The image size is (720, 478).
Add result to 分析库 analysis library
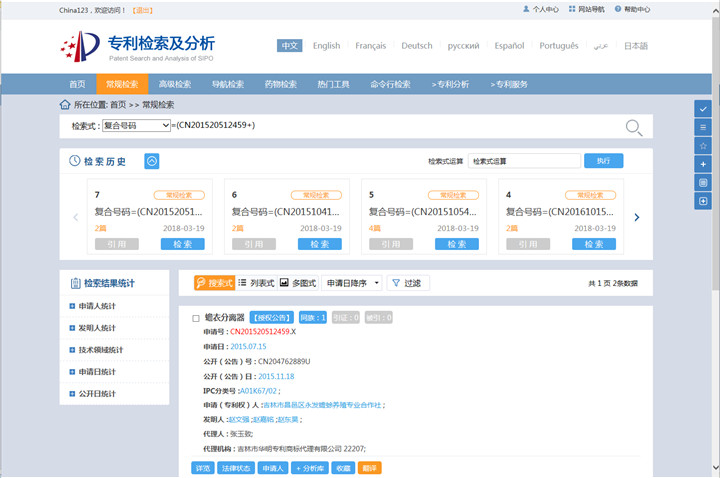coord(310,468)
